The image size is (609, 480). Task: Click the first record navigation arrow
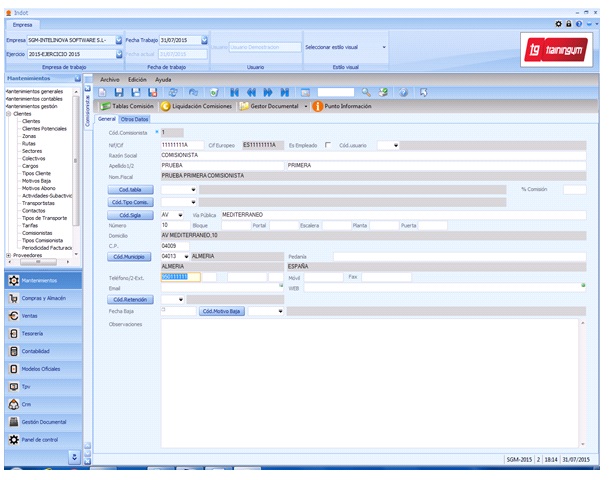coord(236,92)
